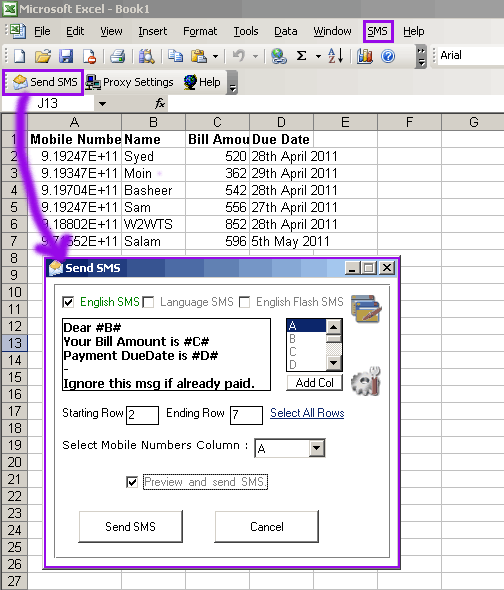Open the Window menu
This screenshot has height=590, width=504.
(332, 31)
